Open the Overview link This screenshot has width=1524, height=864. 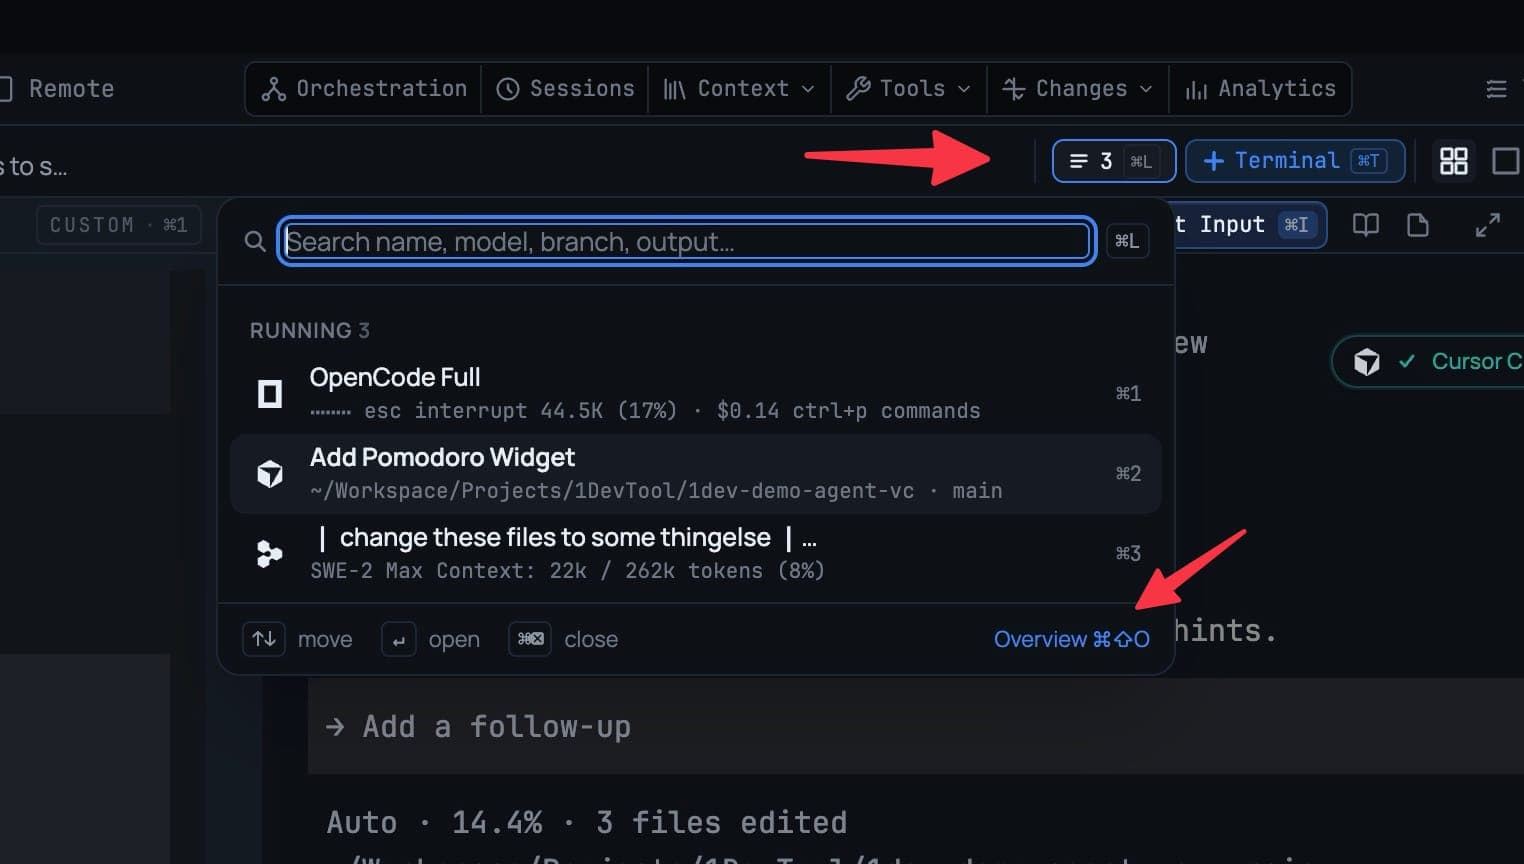point(1071,639)
